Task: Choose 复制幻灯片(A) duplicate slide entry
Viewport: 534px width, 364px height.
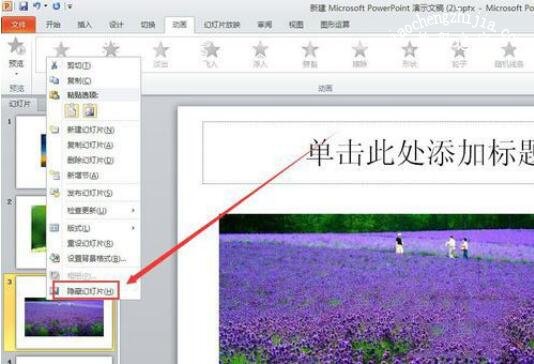Action: [93, 145]
